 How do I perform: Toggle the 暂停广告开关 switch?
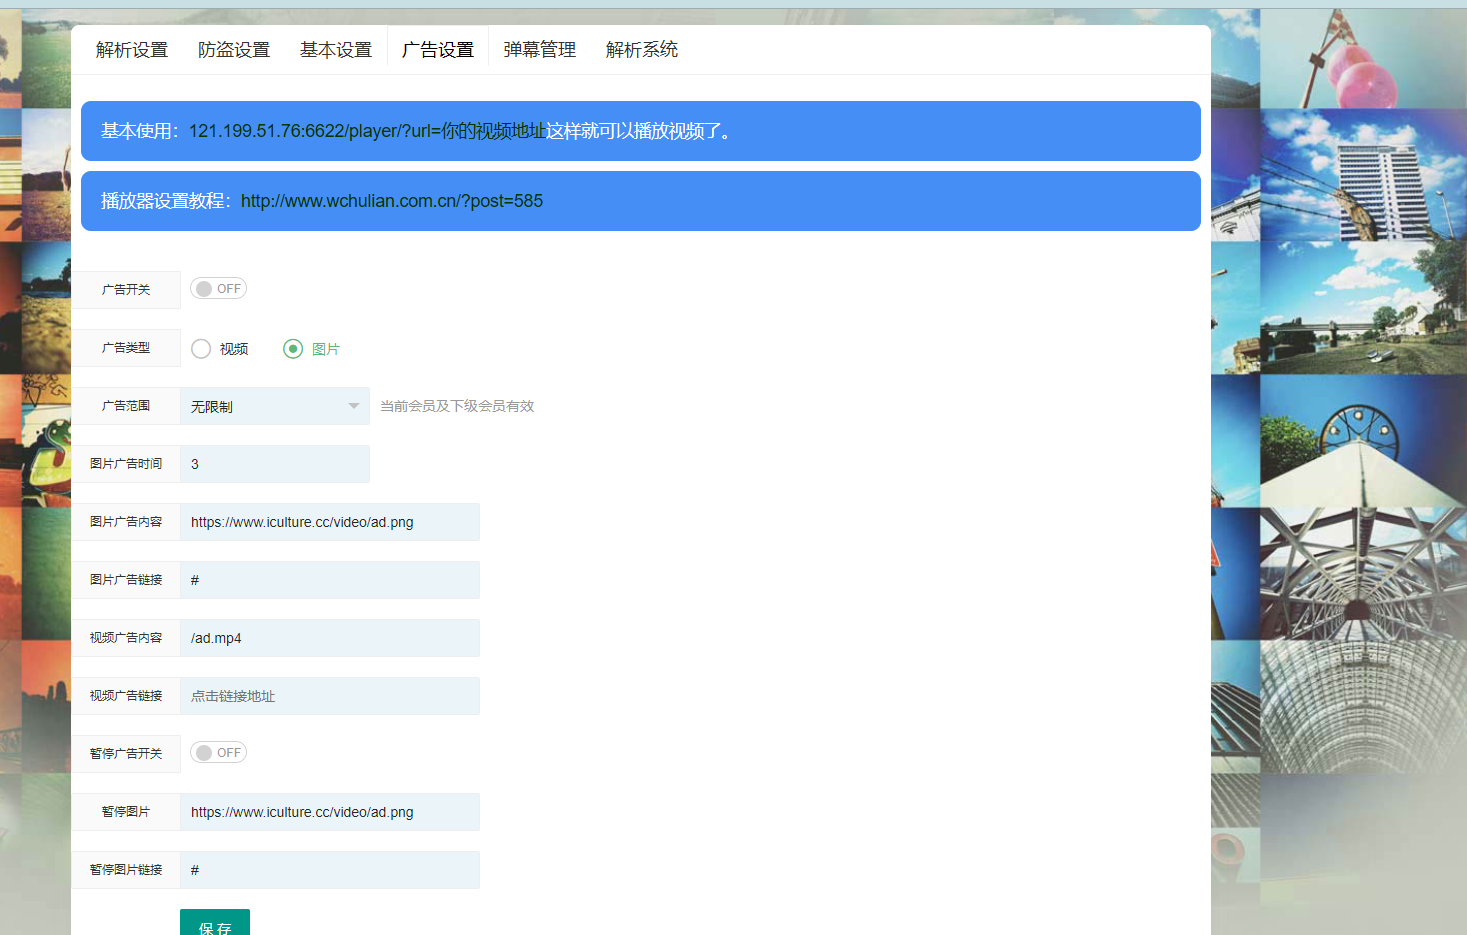[218, 753]
